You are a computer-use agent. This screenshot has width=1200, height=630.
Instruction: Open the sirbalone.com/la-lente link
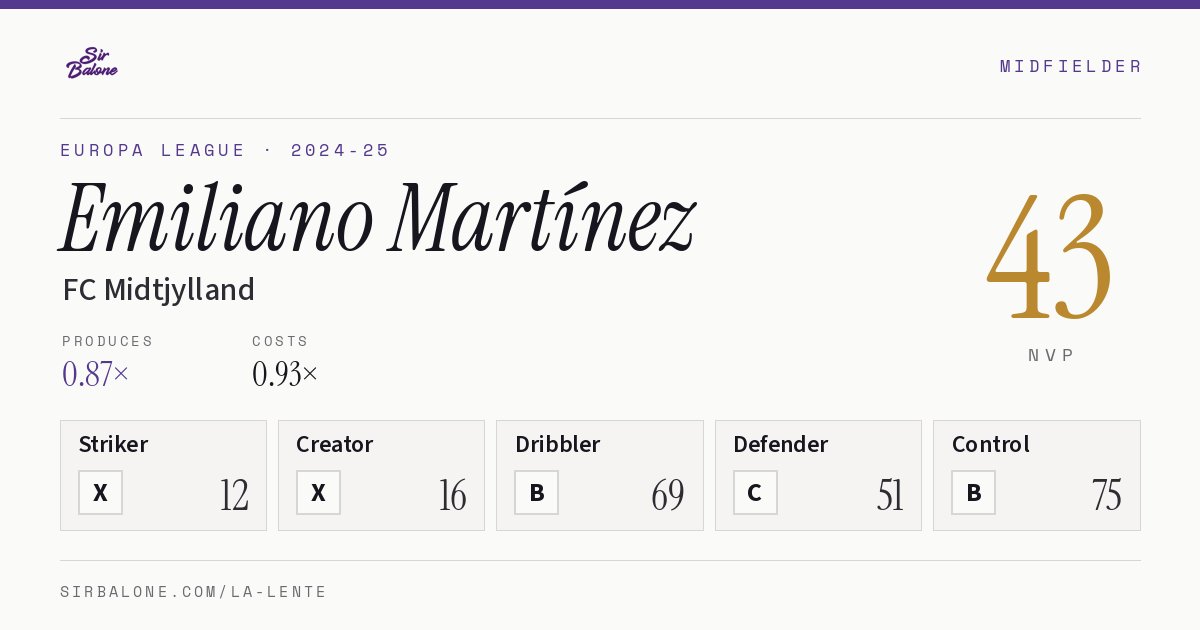click(x=194, y=592)
